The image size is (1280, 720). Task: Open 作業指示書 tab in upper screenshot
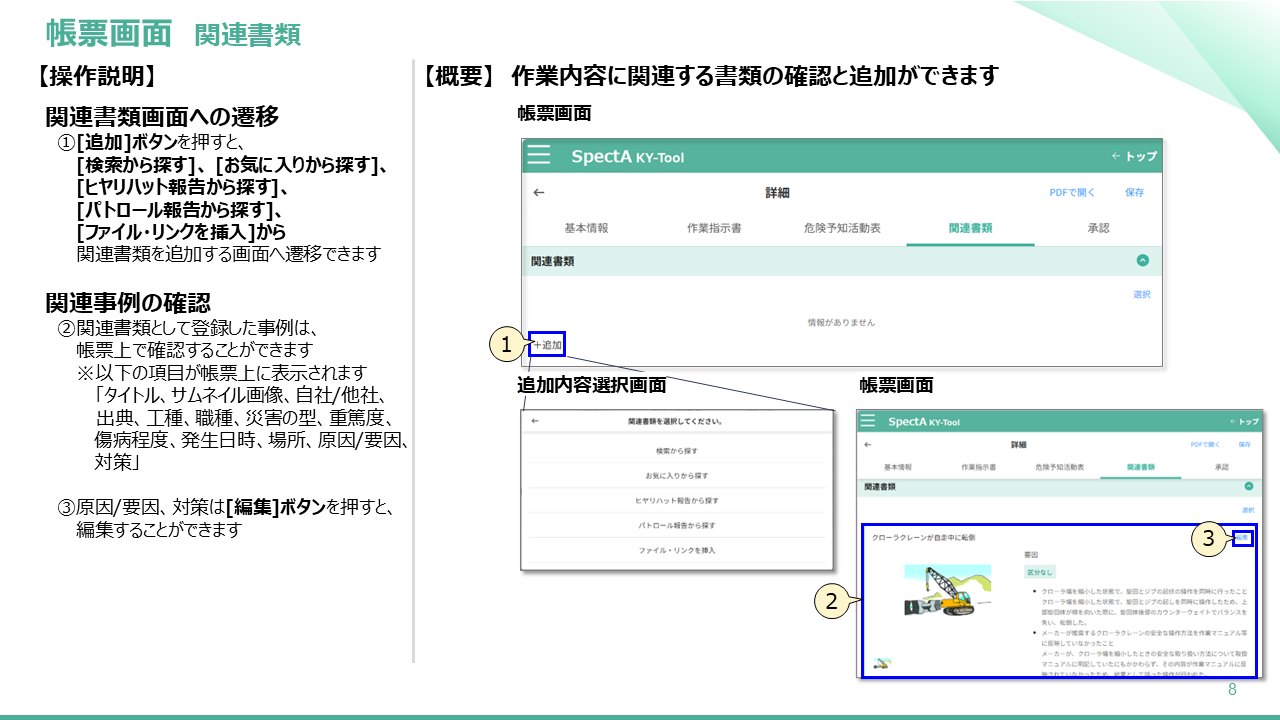pos(714,228)
